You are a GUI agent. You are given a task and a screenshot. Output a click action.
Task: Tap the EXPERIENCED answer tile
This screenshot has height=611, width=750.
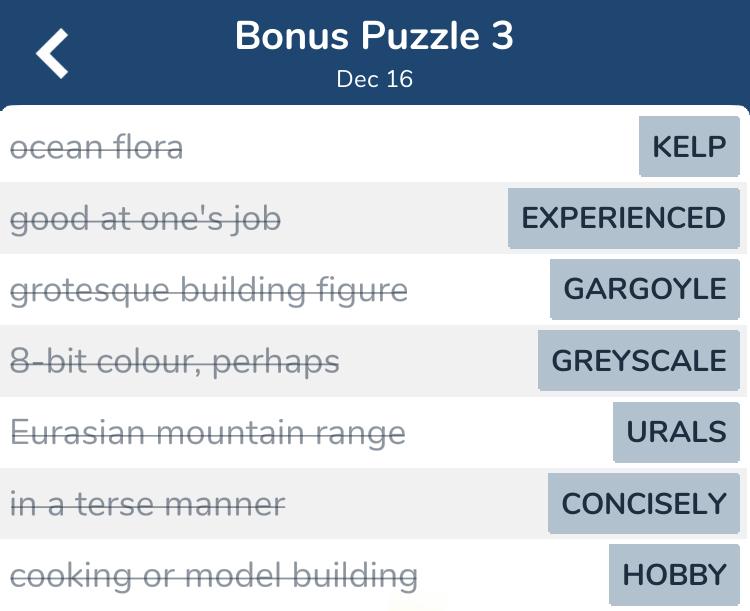coord(624,218)
